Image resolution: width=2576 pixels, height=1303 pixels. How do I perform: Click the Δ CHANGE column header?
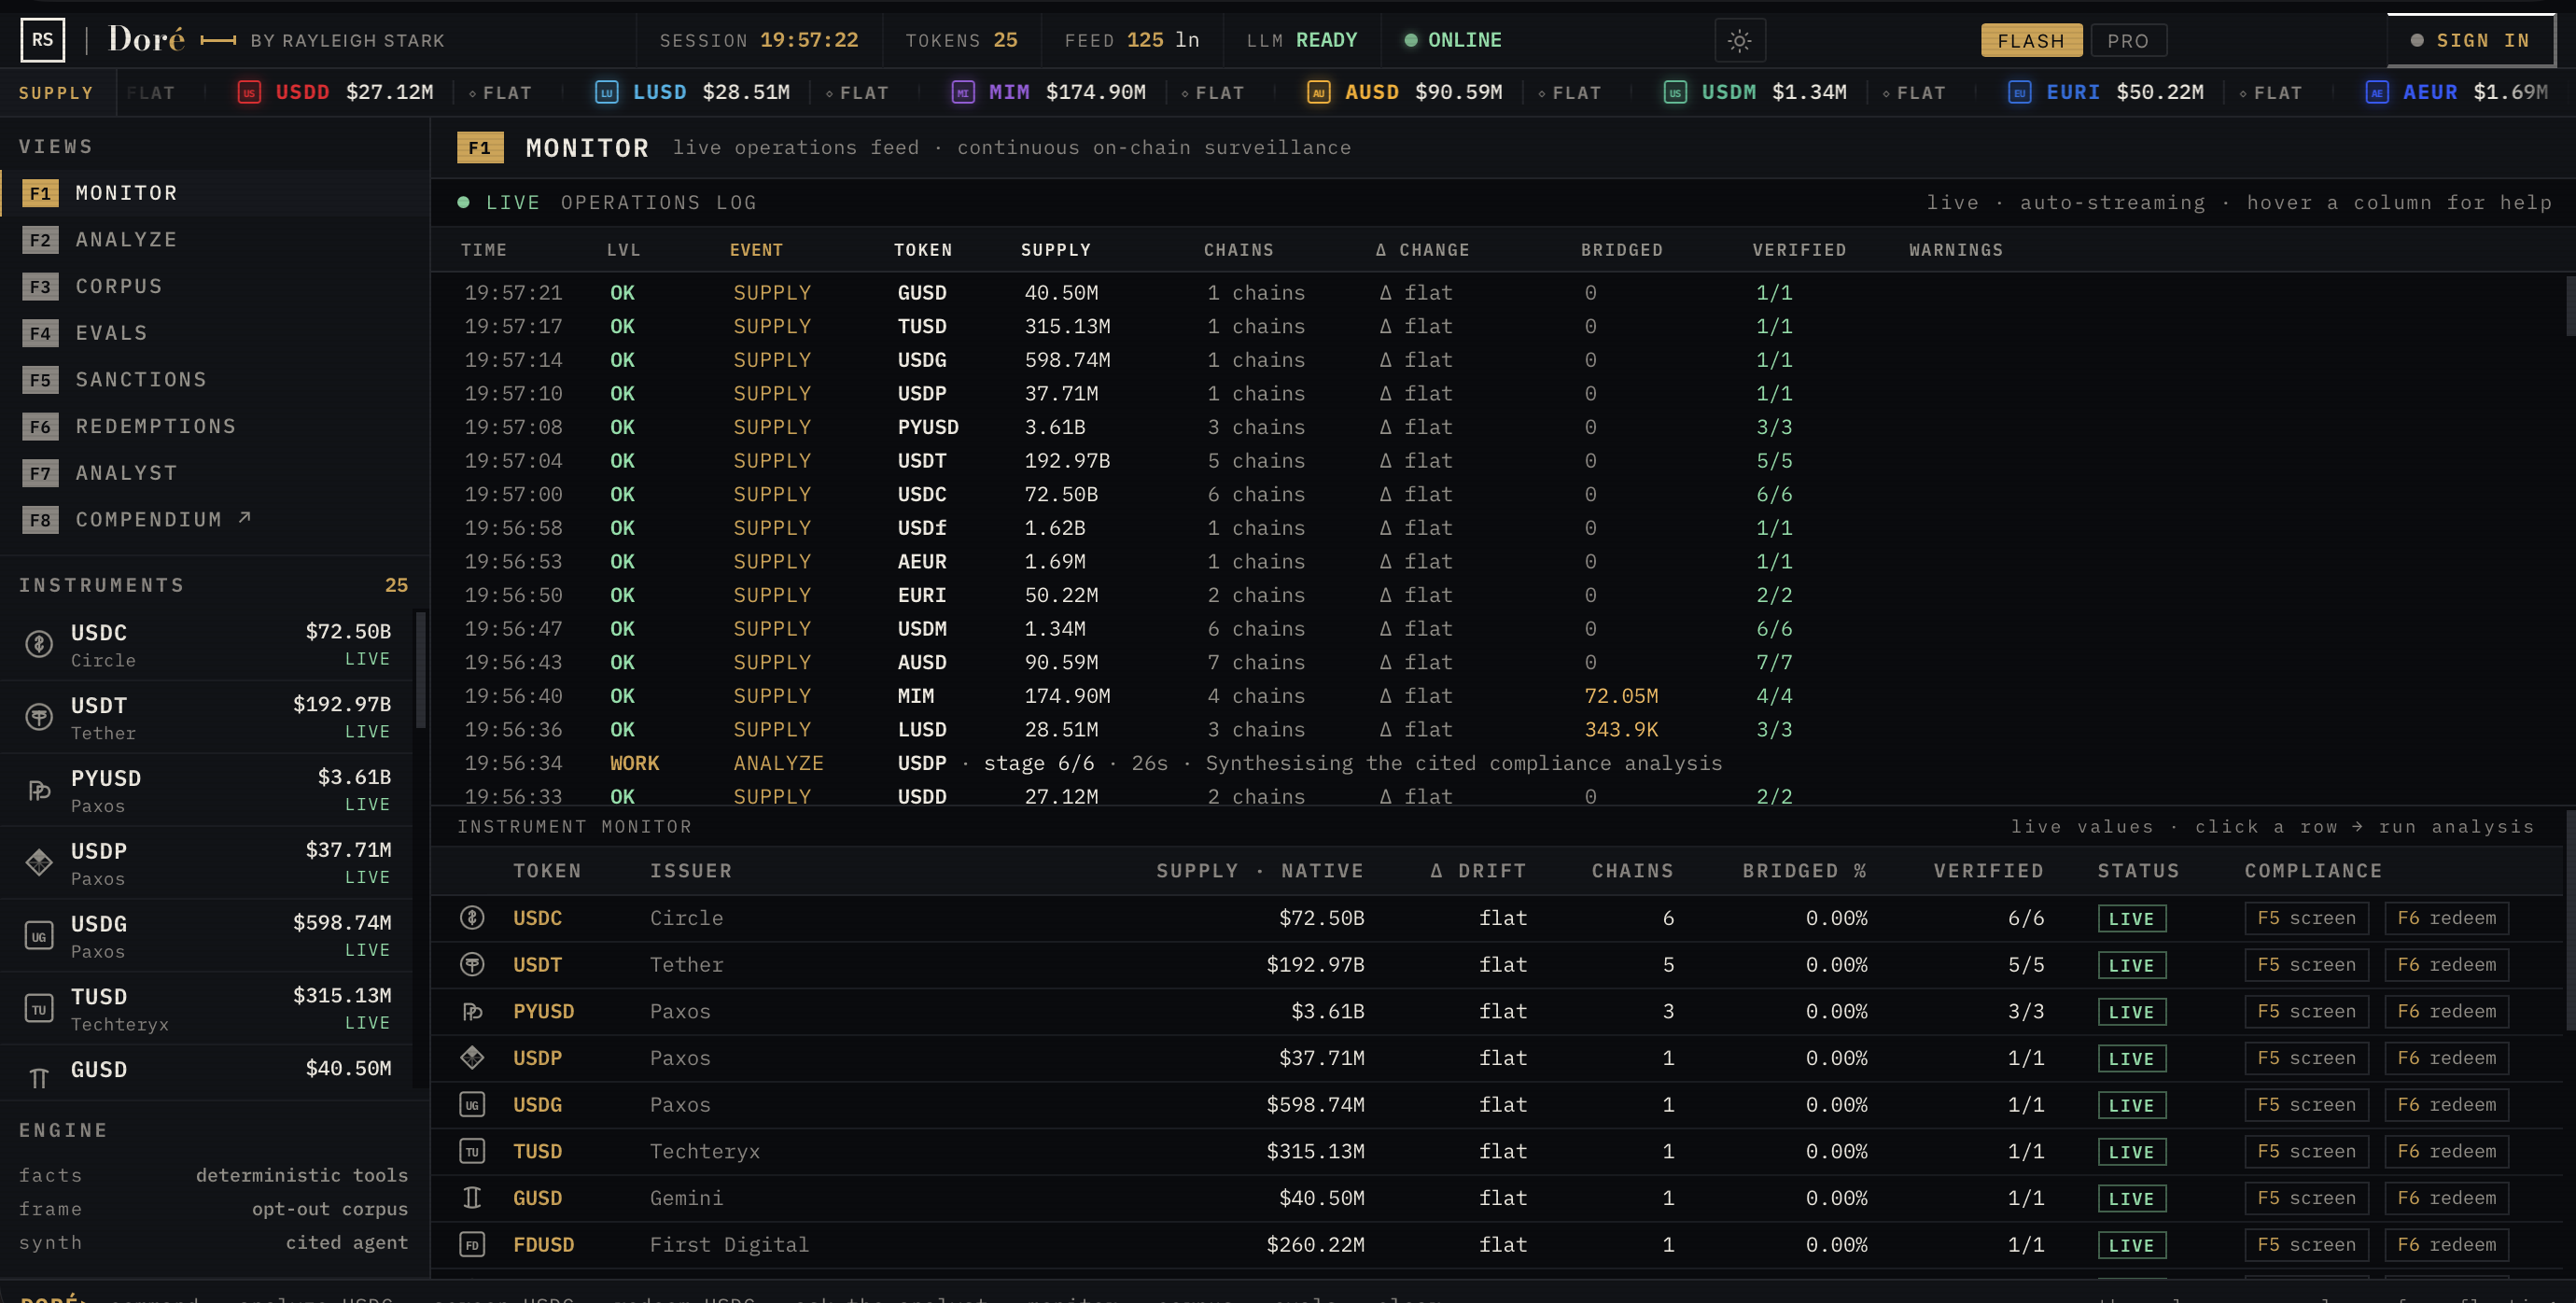tap(1422, 250)
